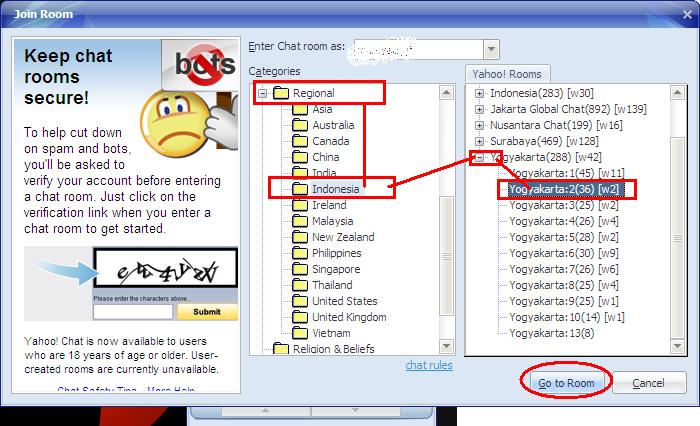700x426 pixels.
Task: Select the Philippines folder icon
Action: pyautogui.click(x=300, y=253)
